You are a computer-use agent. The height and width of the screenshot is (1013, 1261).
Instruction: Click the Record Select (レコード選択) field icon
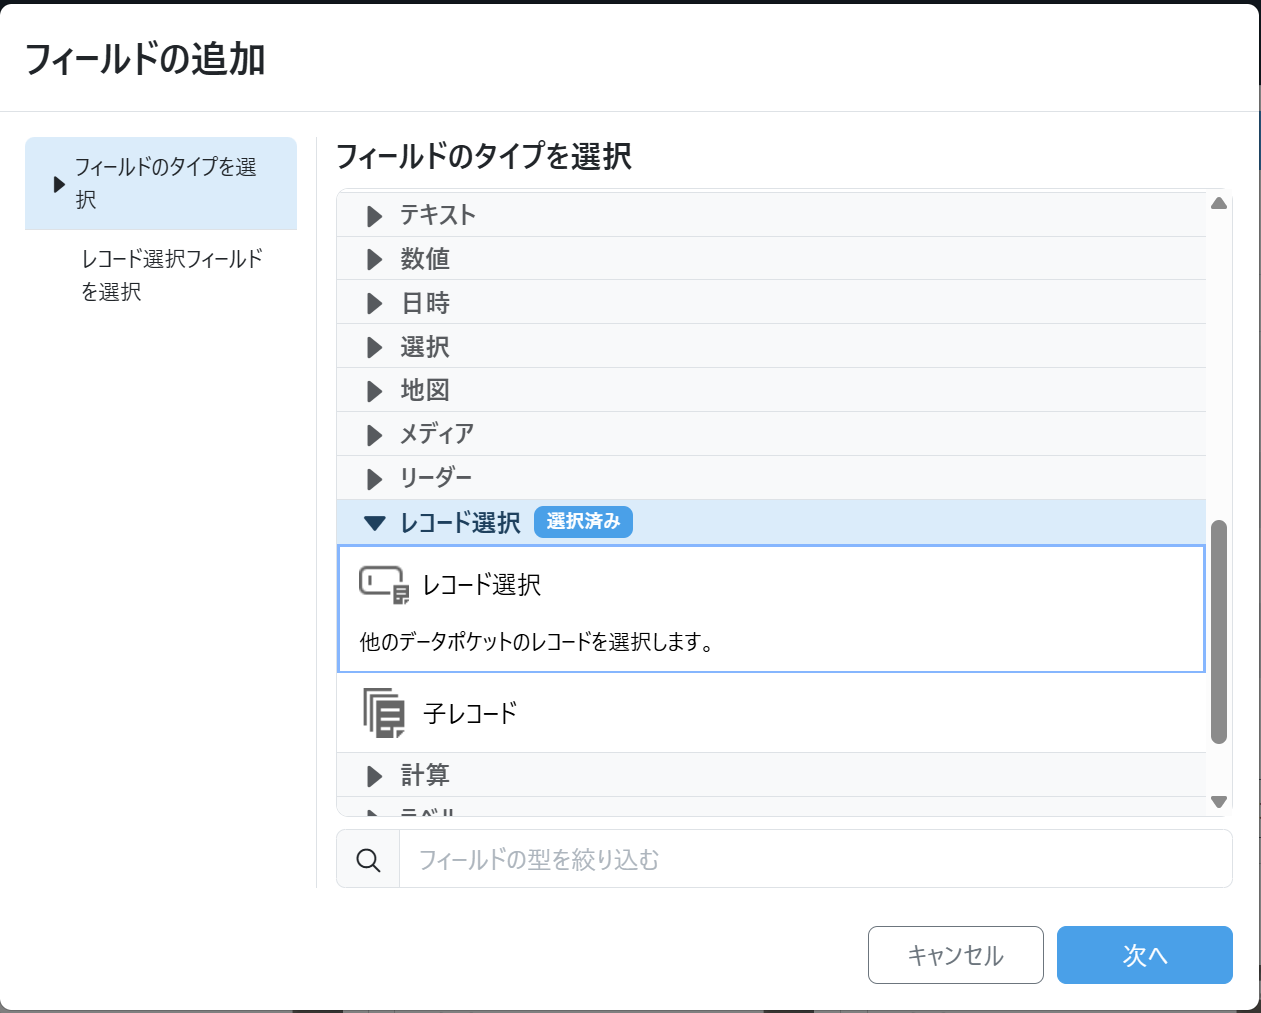click(x=384, y=585)
